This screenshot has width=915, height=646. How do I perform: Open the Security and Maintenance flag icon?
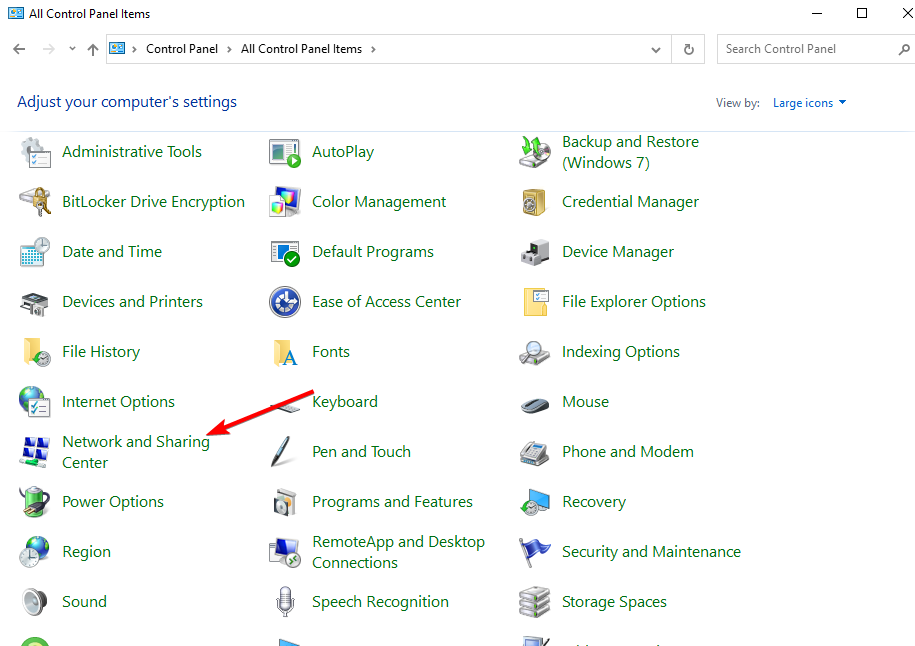pyautogui.click(x=535, y=552)
